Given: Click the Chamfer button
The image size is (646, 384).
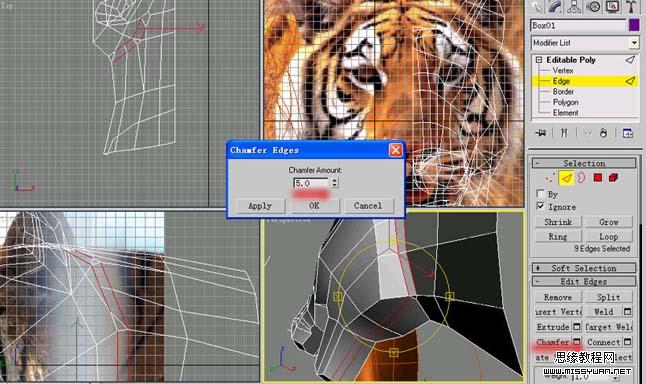Looking at the screenshot, I should coord(553,342).
